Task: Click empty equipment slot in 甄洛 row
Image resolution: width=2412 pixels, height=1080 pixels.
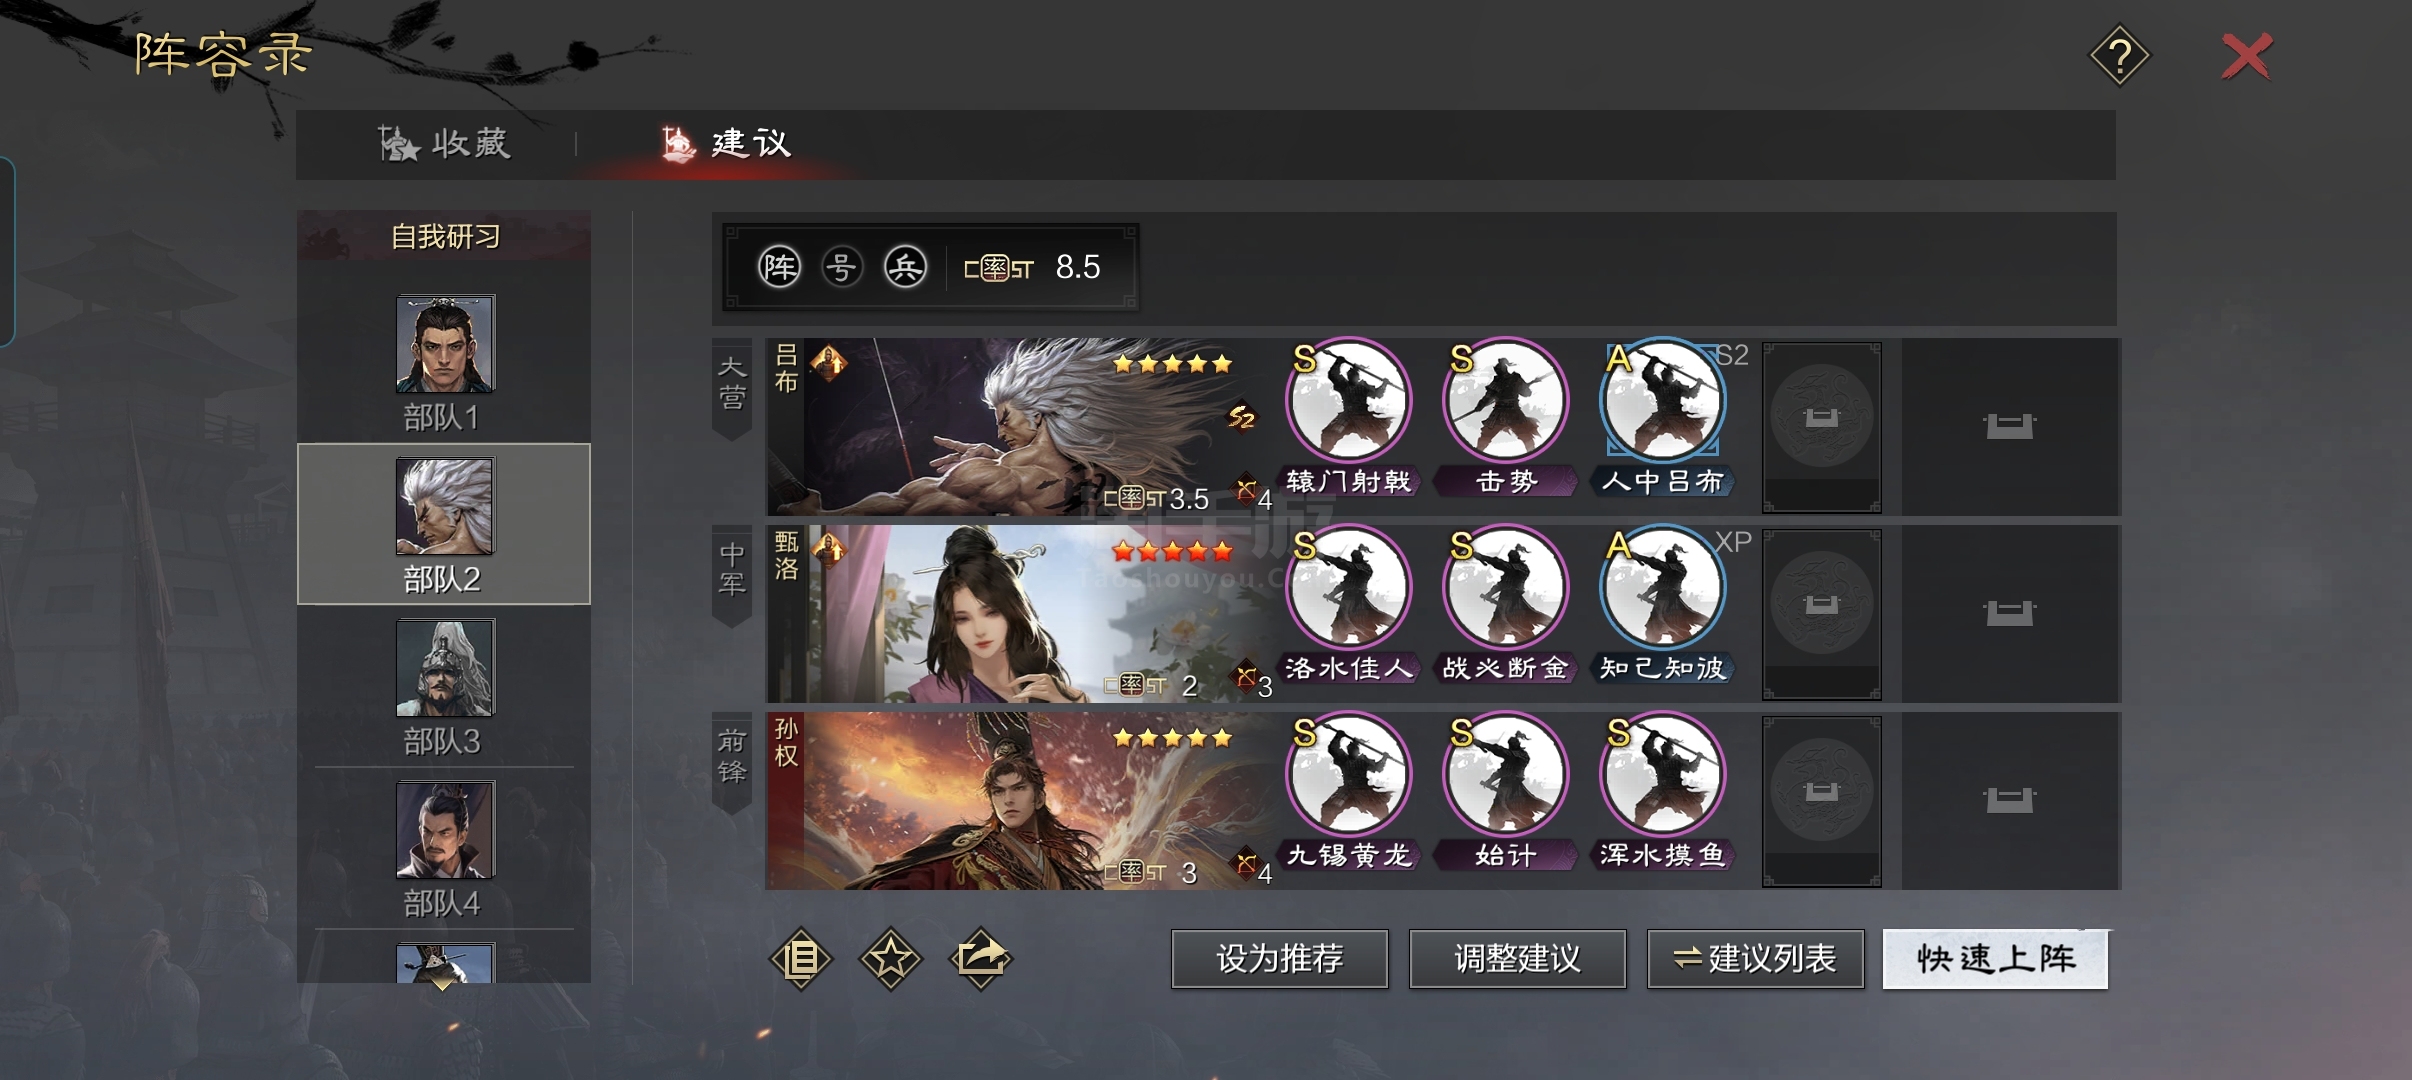Action: [1821, 614]
